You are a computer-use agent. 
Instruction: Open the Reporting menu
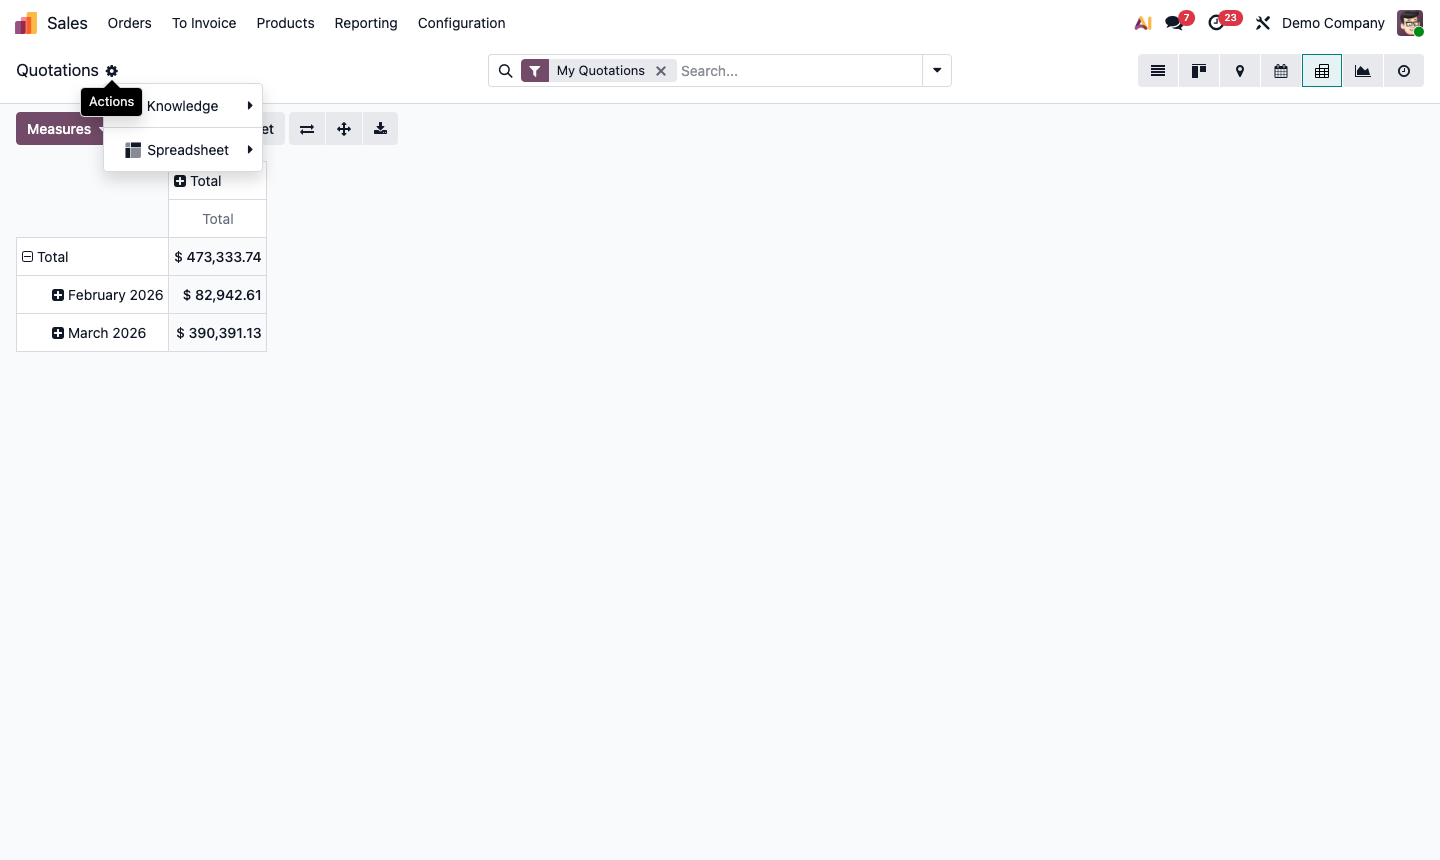coord(366,22)
